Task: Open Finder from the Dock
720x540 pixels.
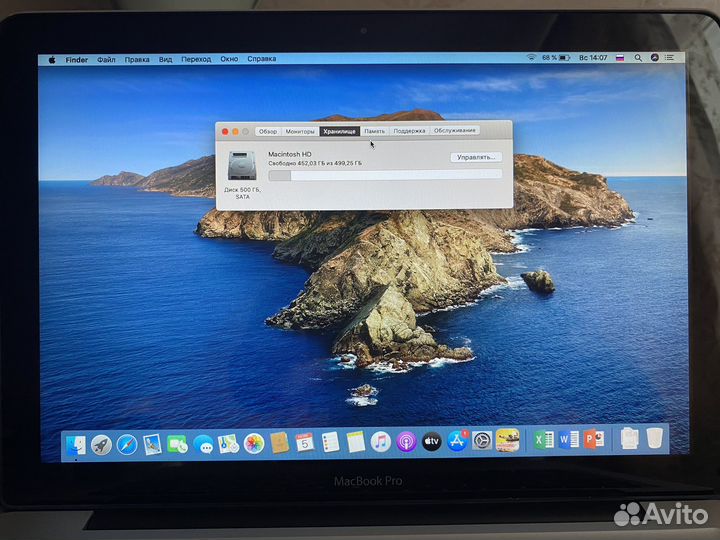Action: pyautogui.click(x=76, y=444)
